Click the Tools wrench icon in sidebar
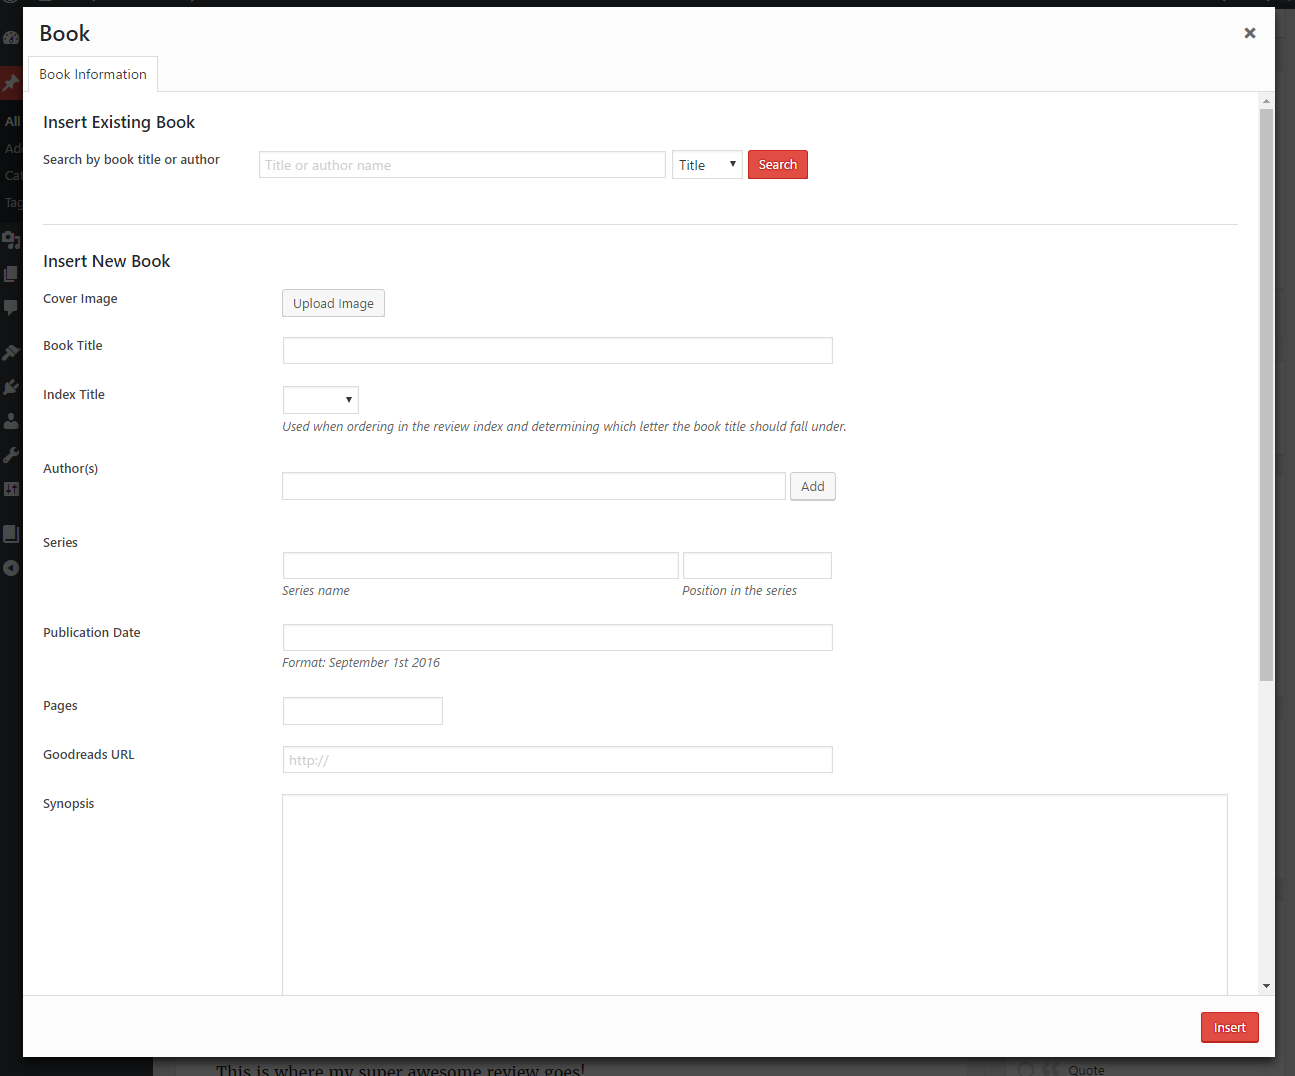Image resolution: width=1295 pixels, height=1076 pixels. 11,455
